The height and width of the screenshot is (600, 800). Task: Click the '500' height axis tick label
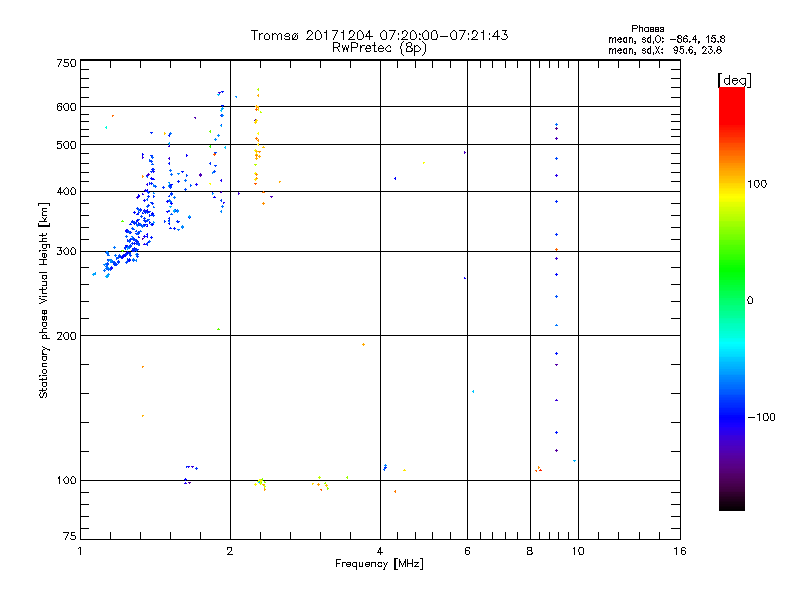tap(66, 145)
